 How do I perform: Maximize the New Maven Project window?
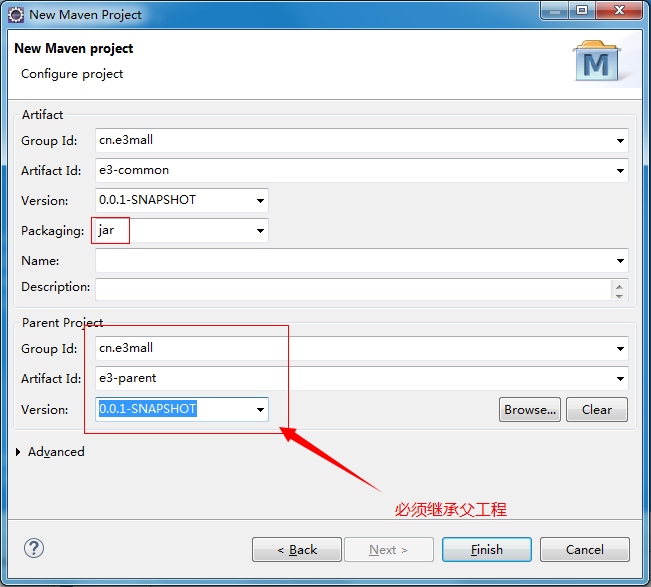[x=582, y=10]
